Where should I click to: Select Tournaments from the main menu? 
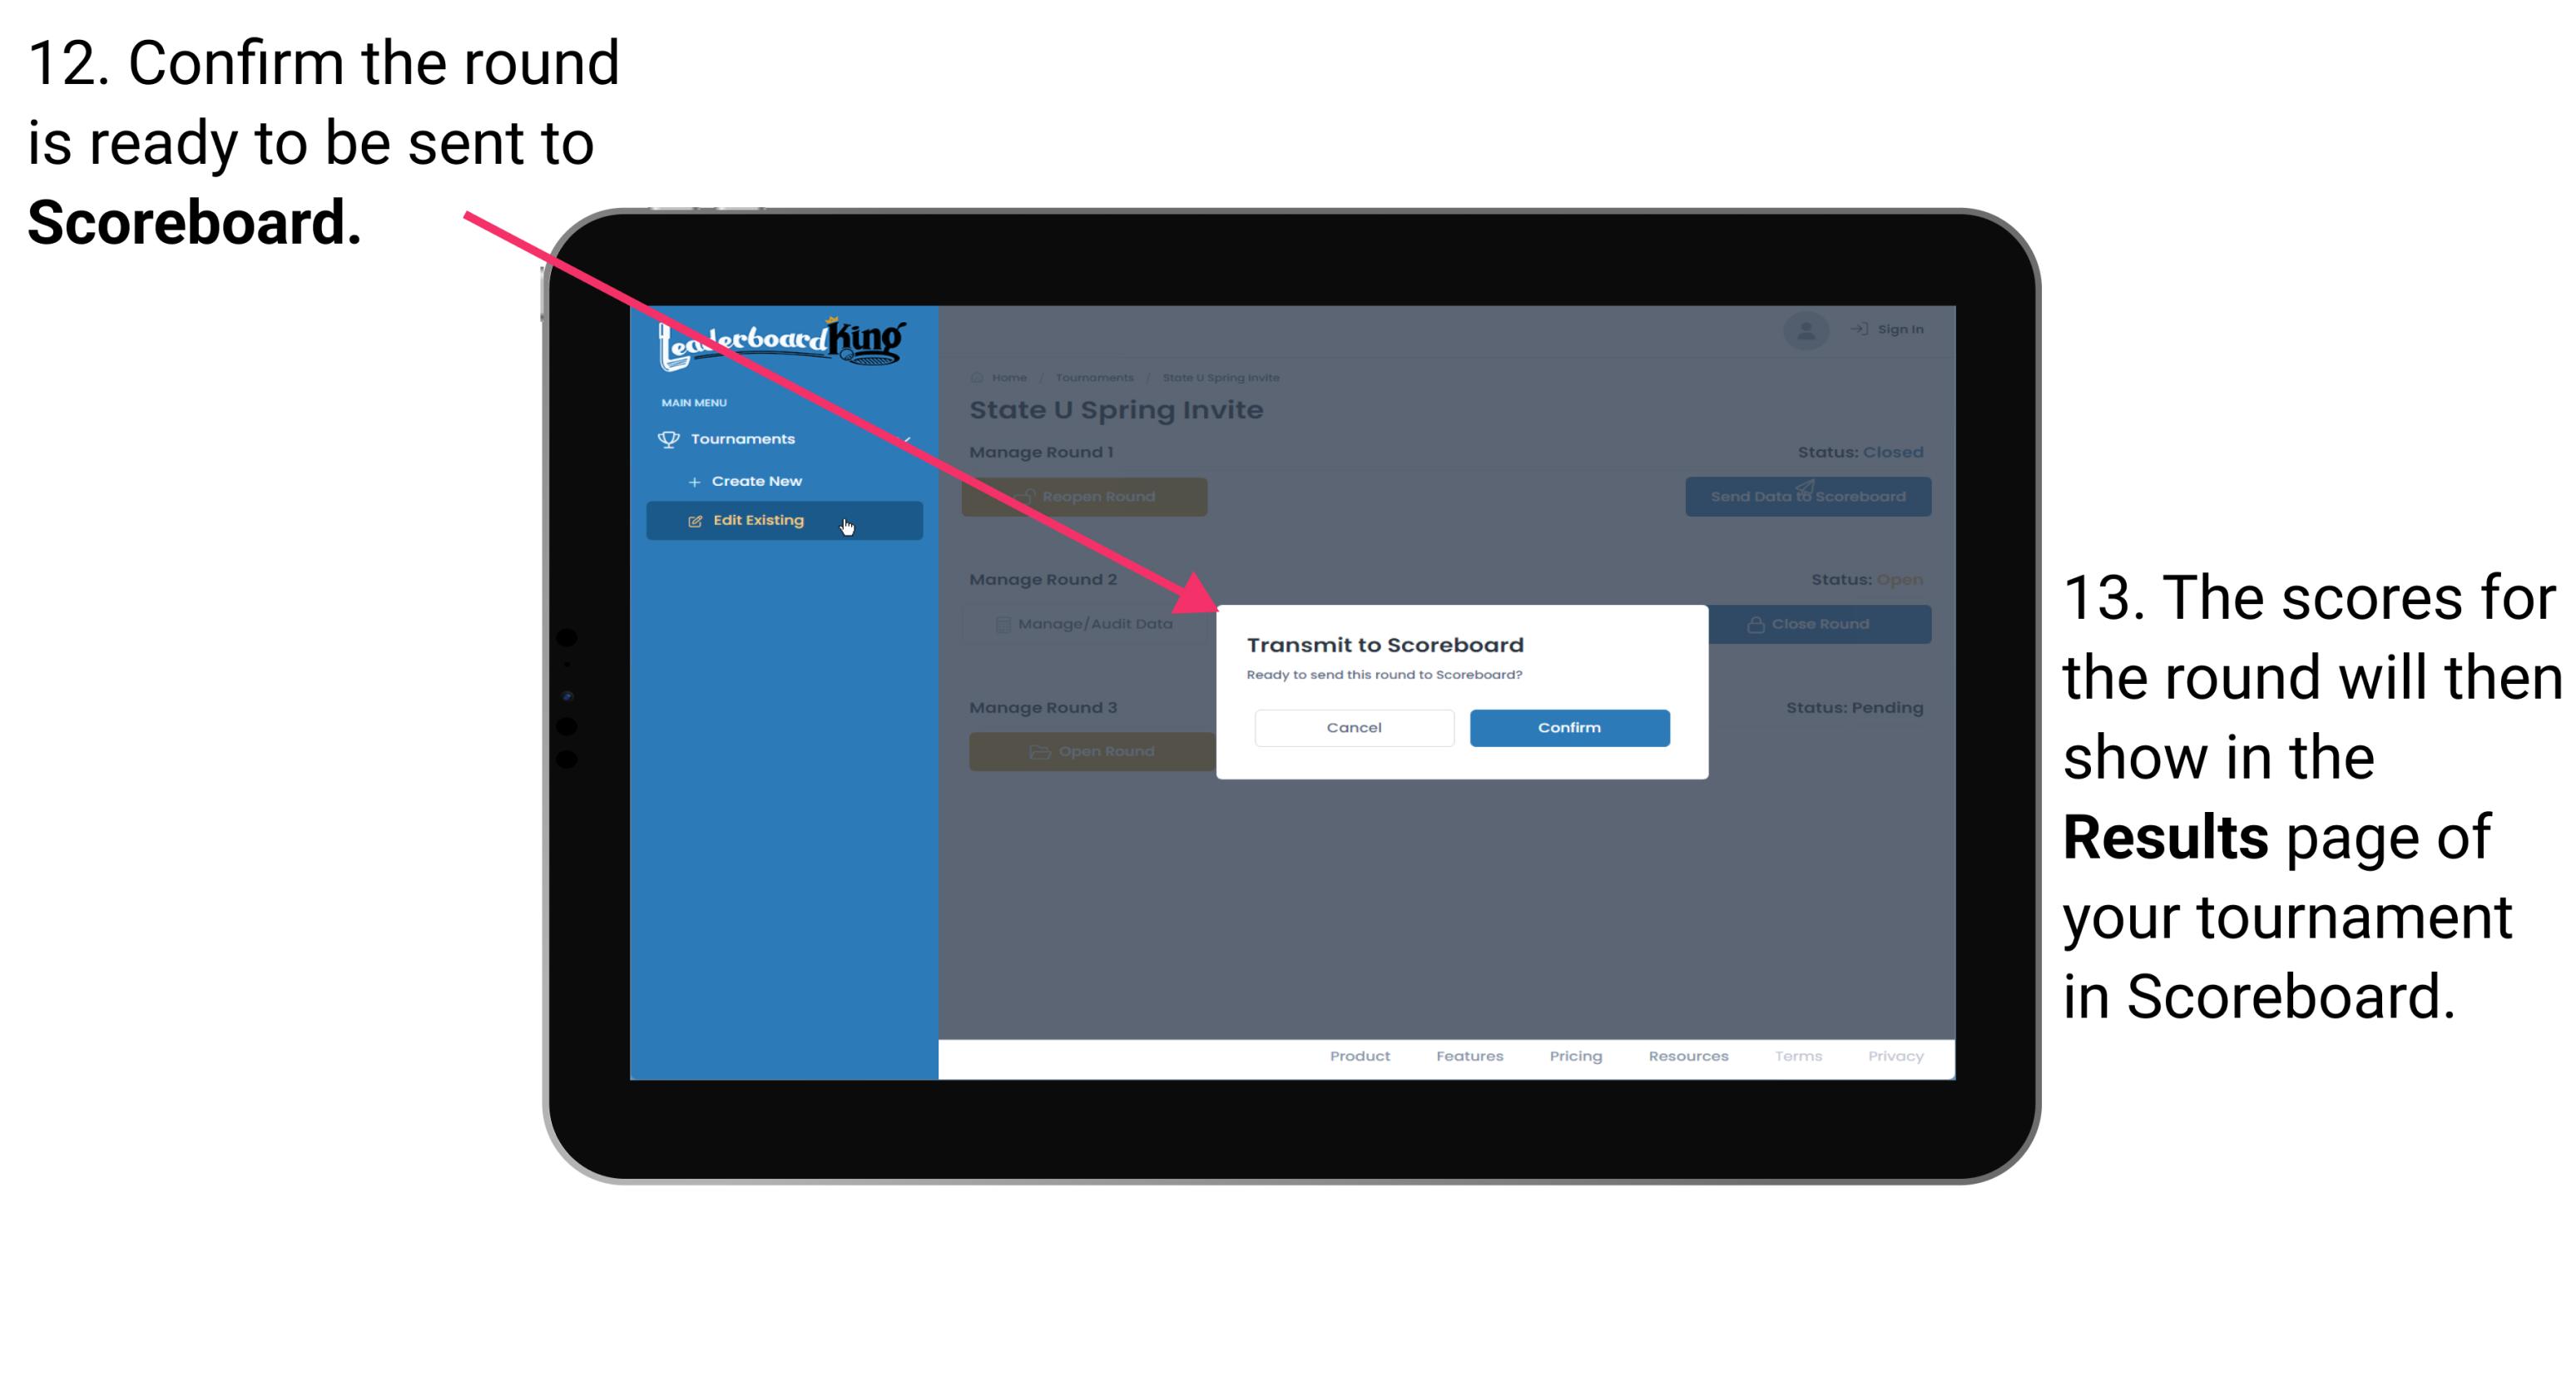coord(745,437)
